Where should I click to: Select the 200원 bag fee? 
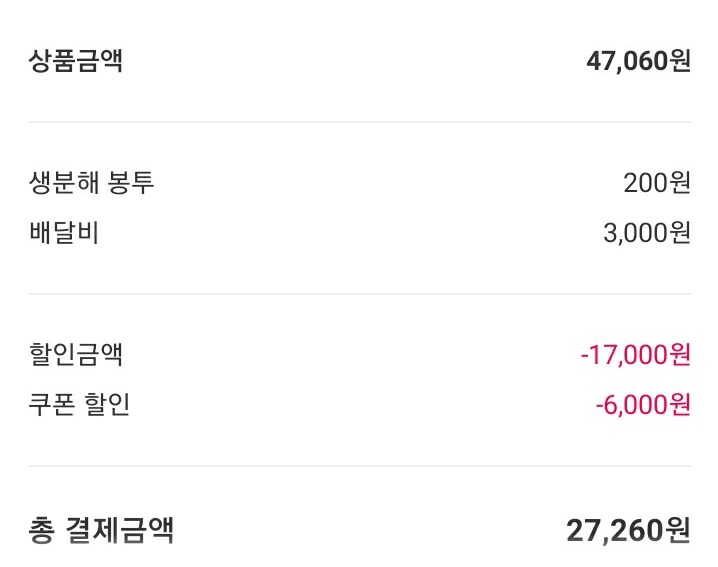656,183
